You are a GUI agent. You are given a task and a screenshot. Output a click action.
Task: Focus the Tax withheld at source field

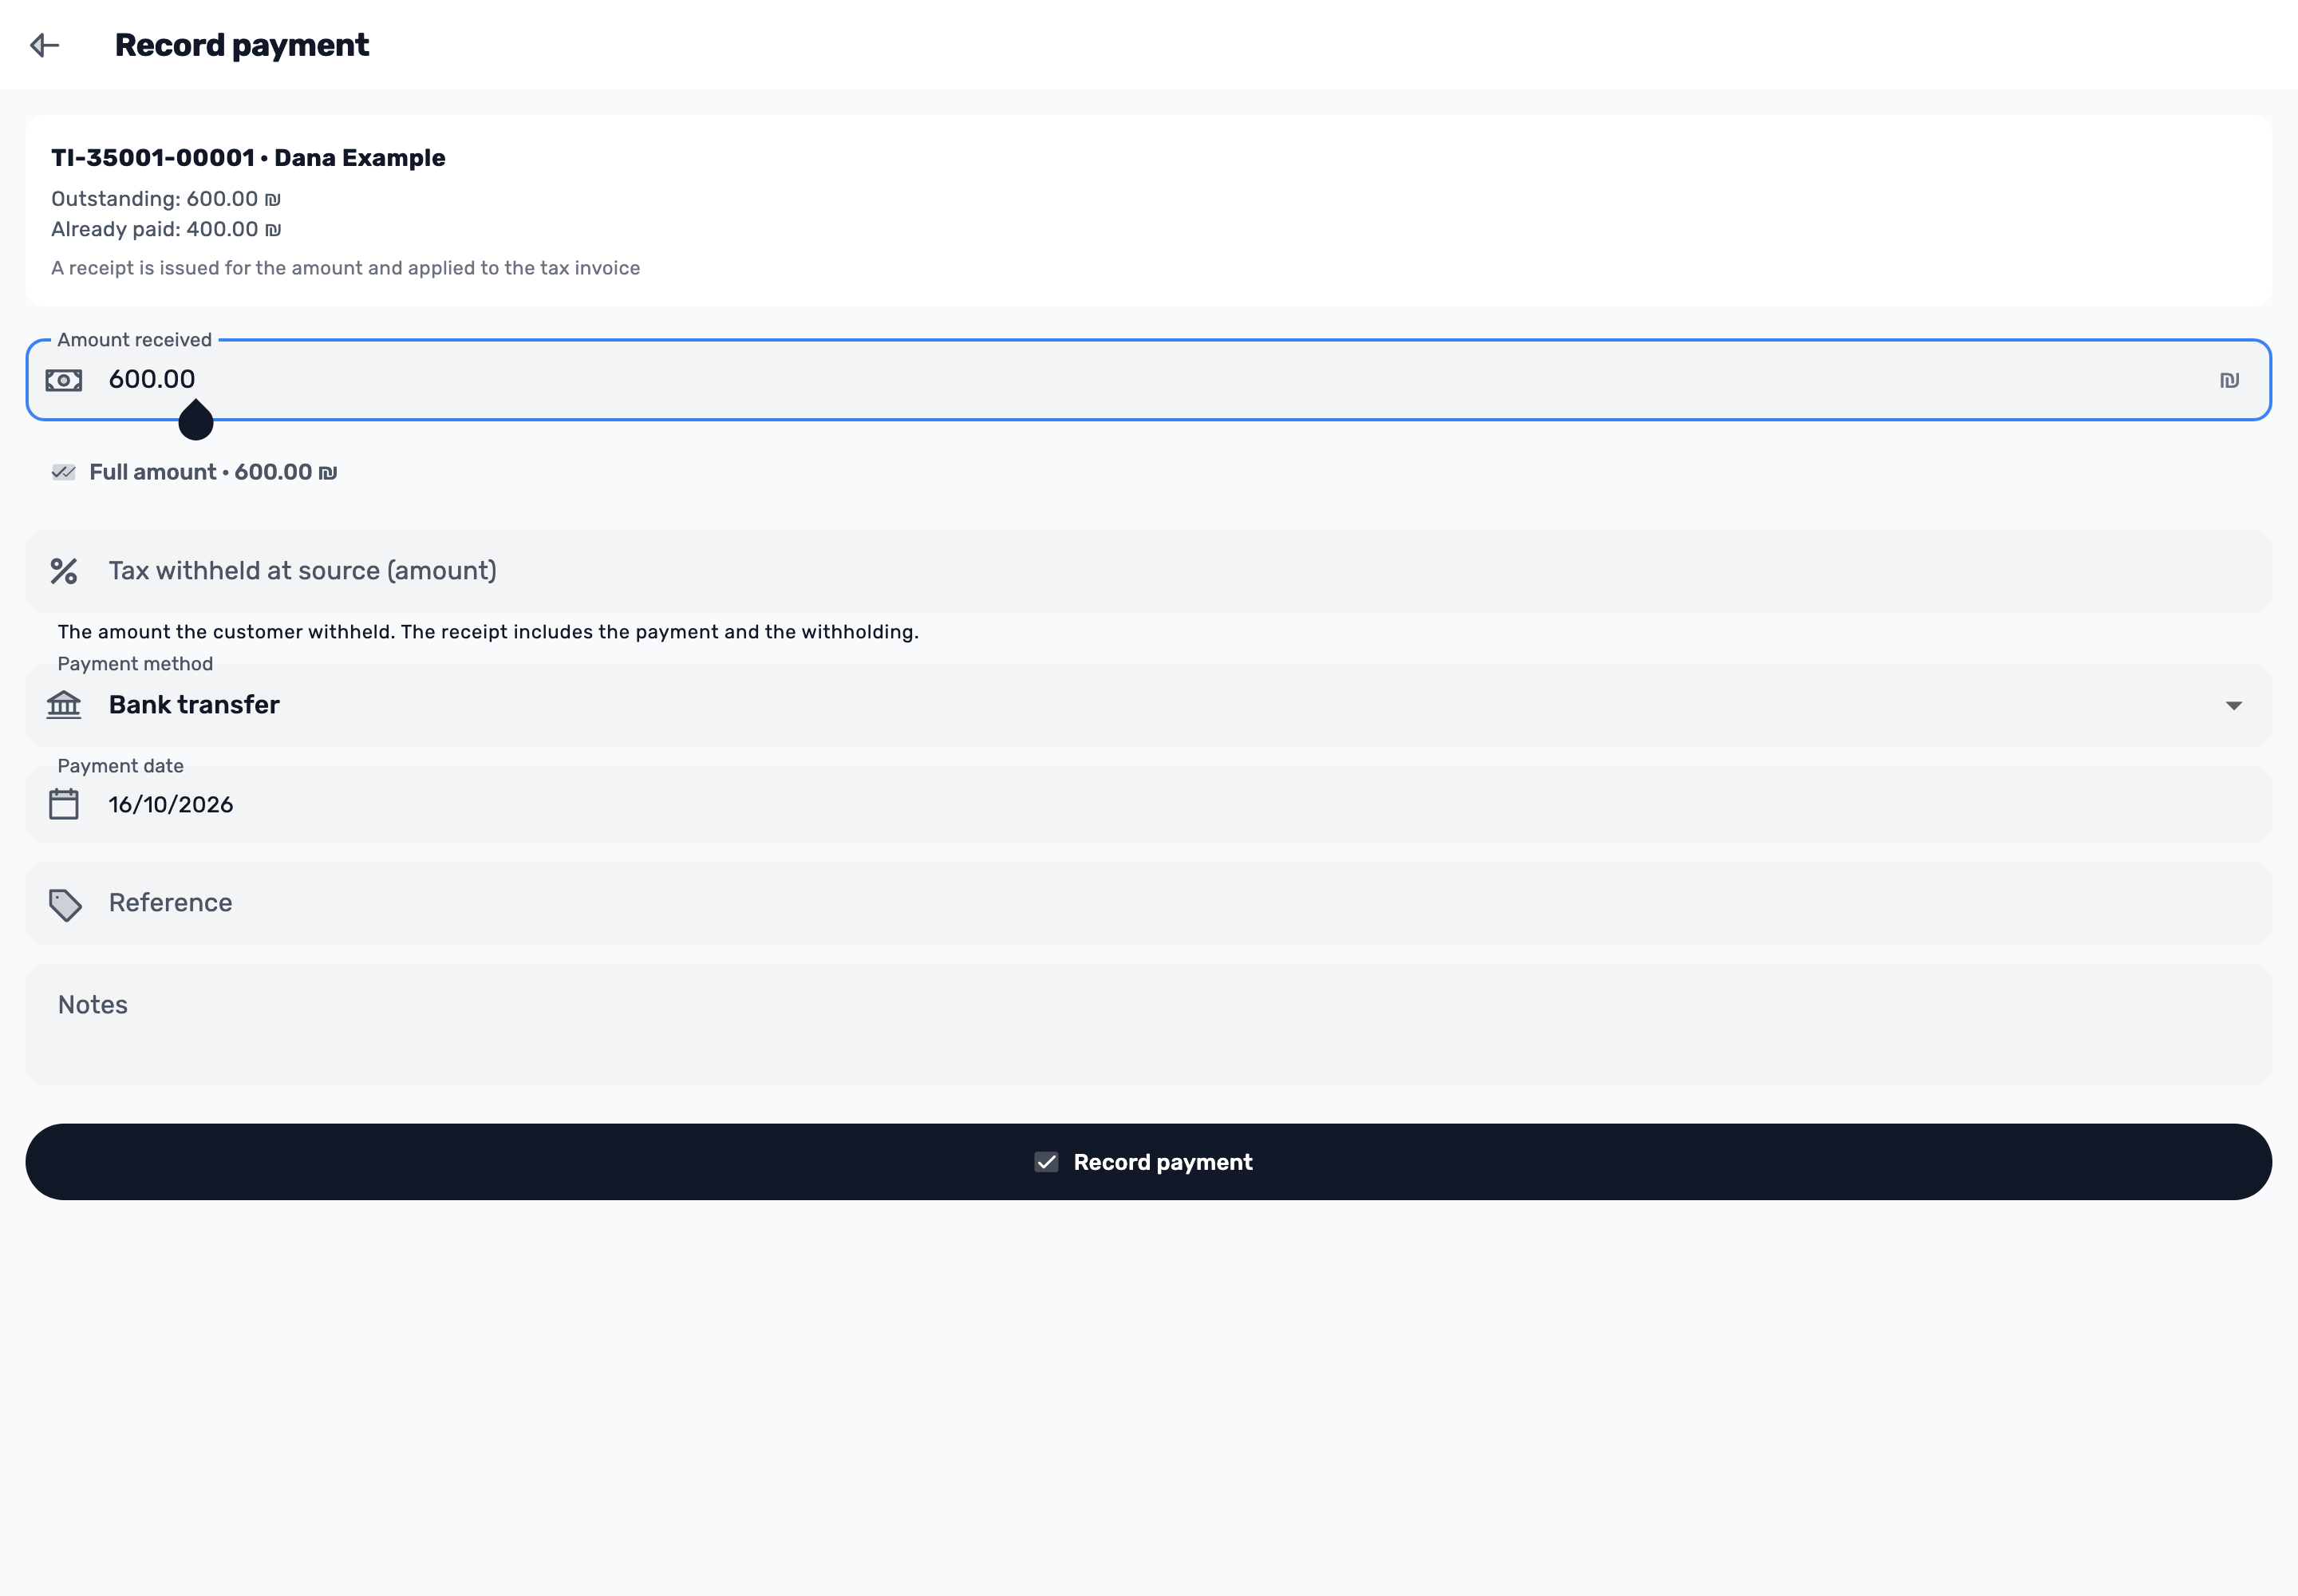pos(1148,571)
